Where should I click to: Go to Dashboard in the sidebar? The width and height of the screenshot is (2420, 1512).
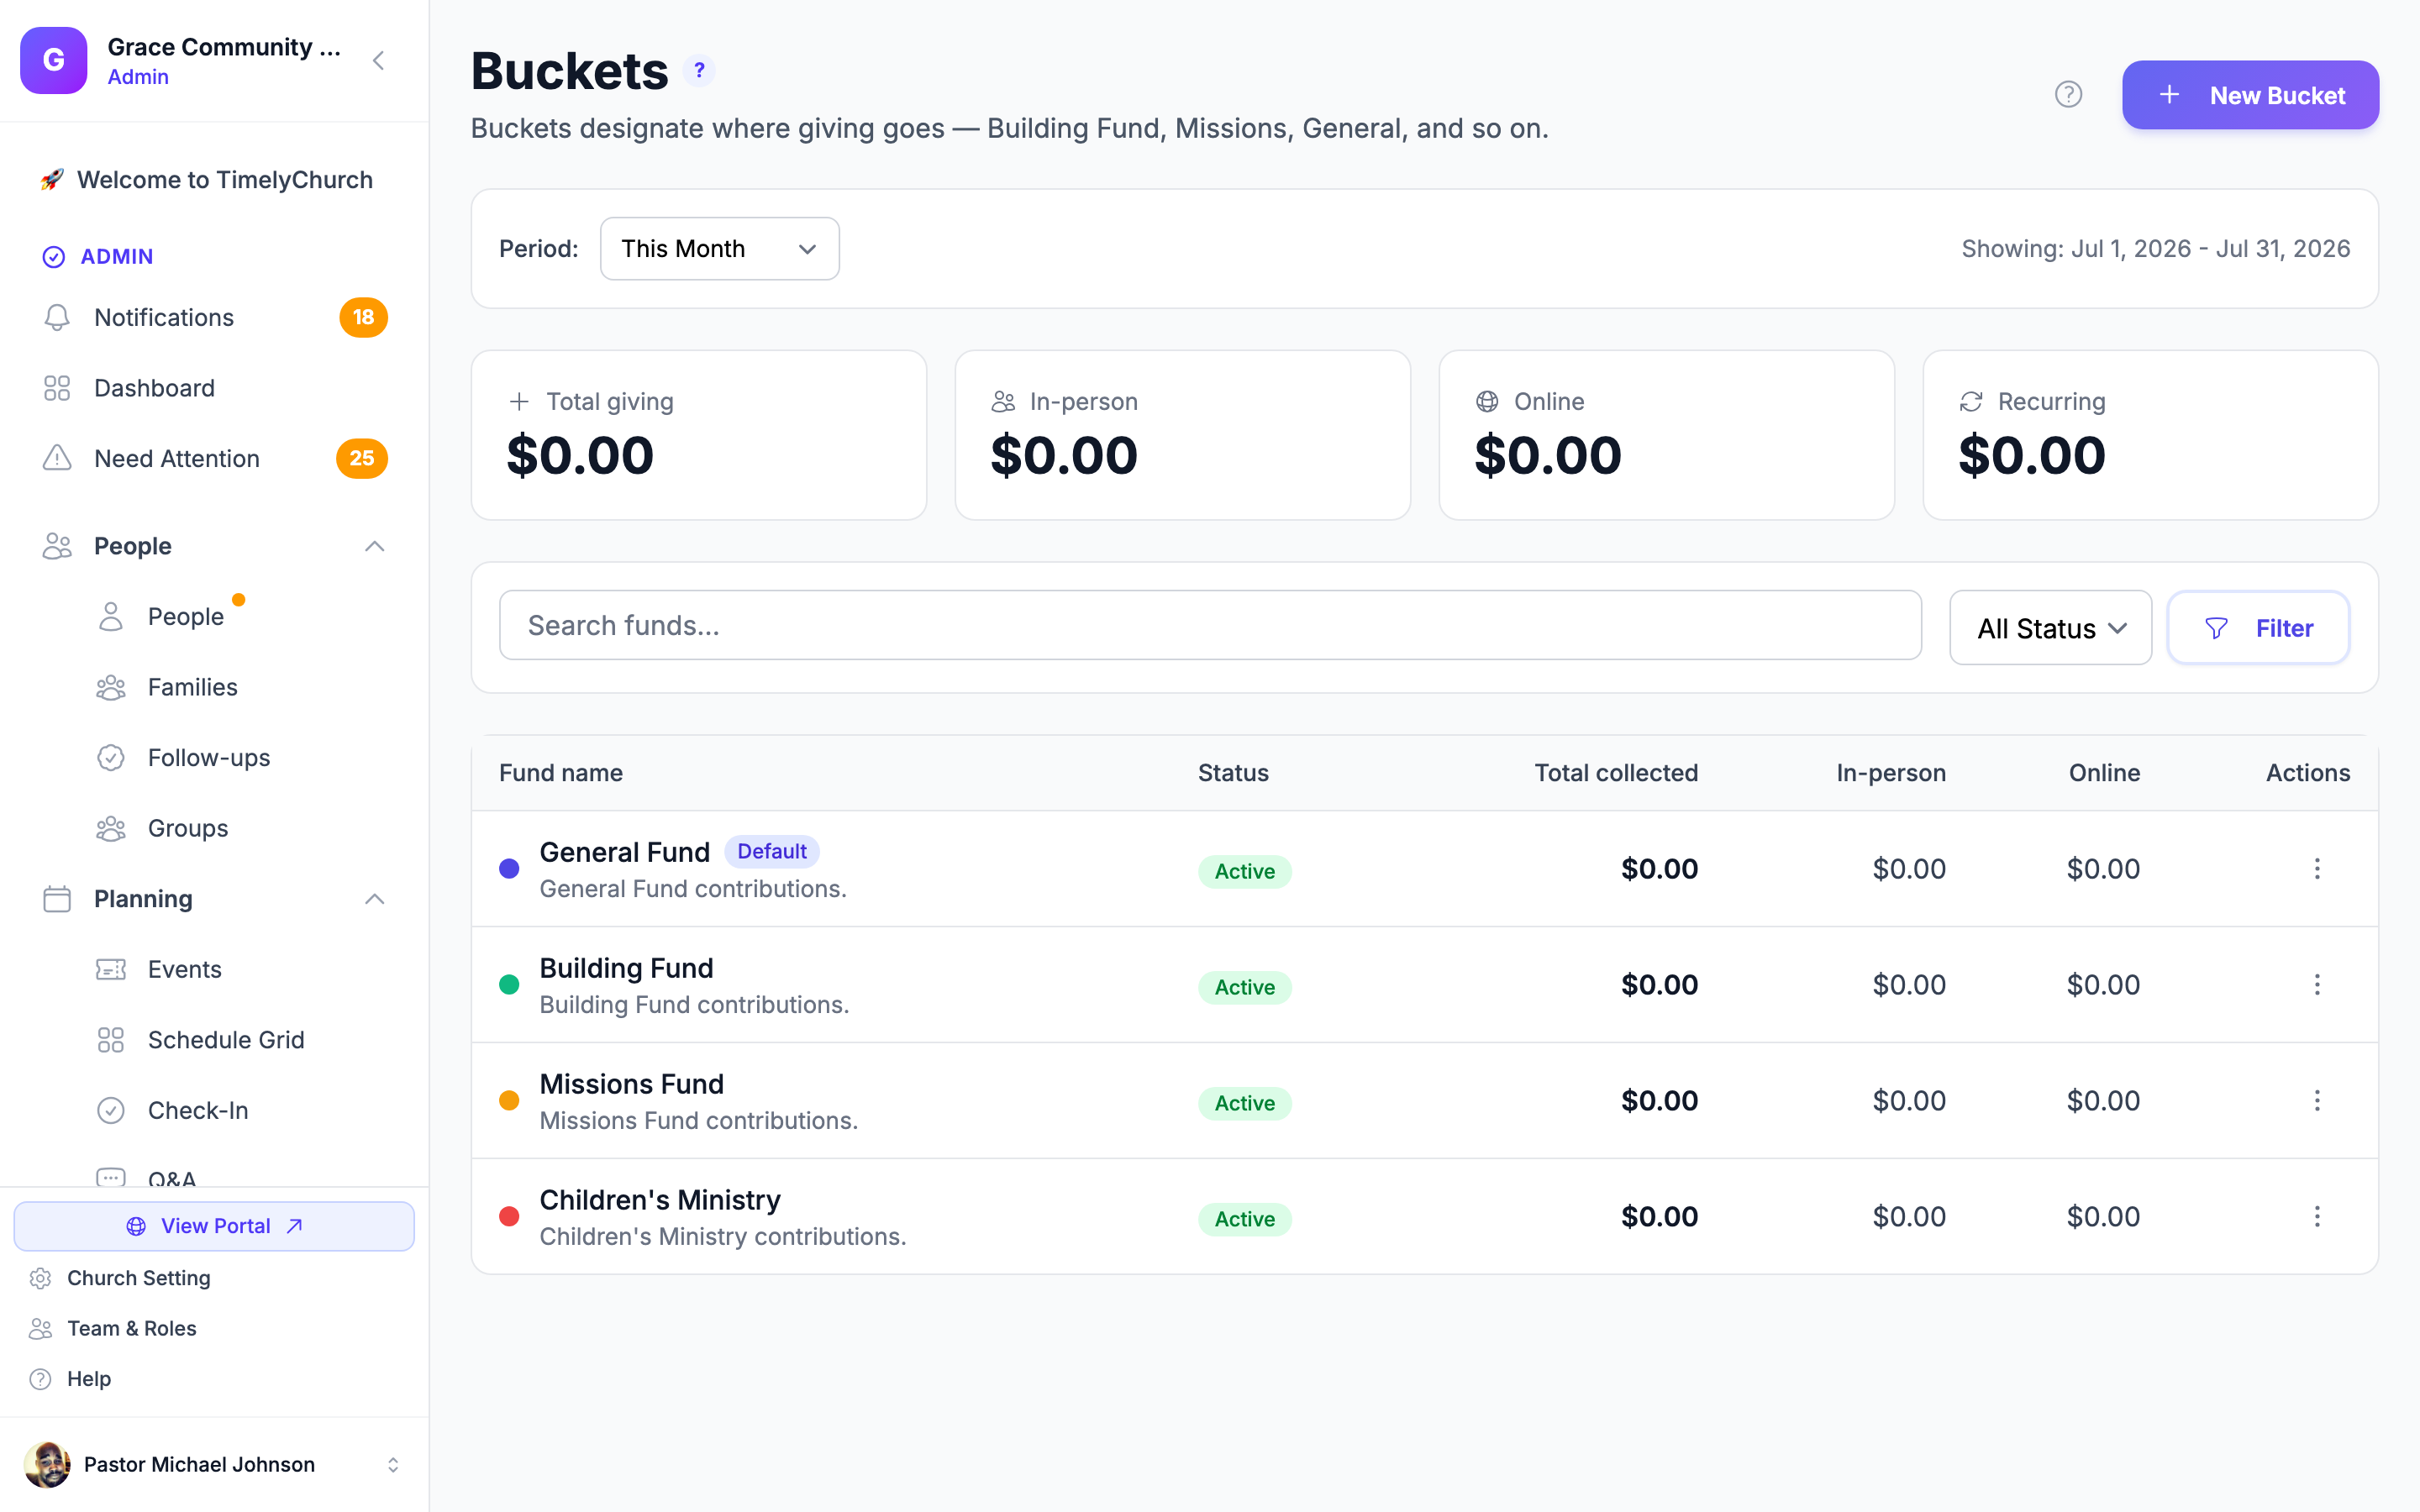(x=214, y=388)
